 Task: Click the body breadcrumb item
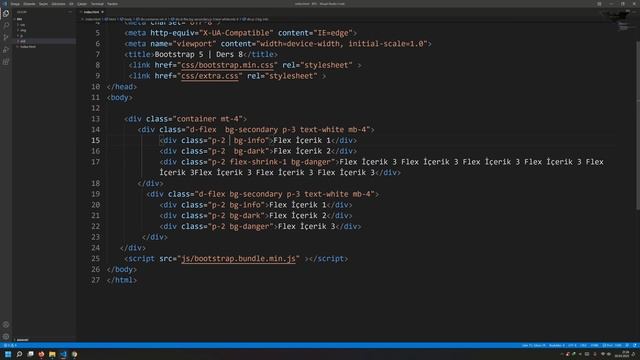[126, 19]
